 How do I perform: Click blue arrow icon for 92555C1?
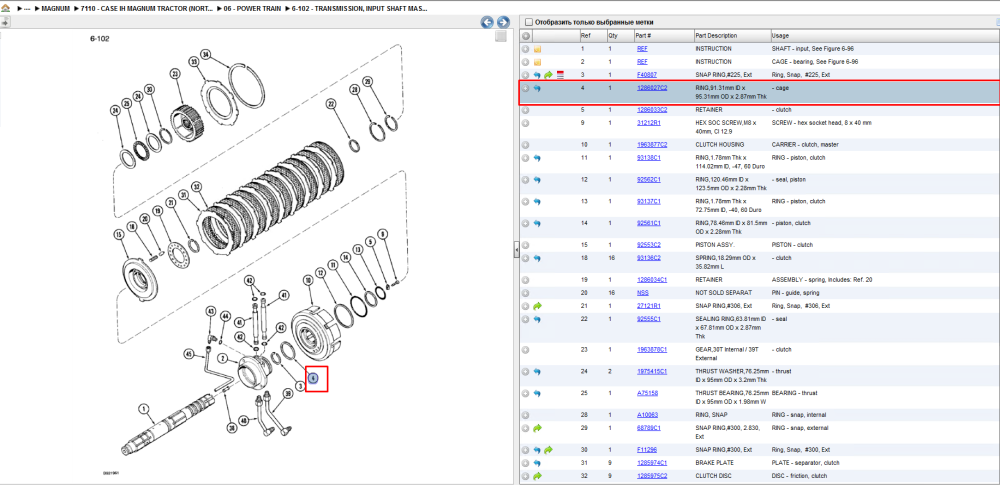tap(537, 319)
